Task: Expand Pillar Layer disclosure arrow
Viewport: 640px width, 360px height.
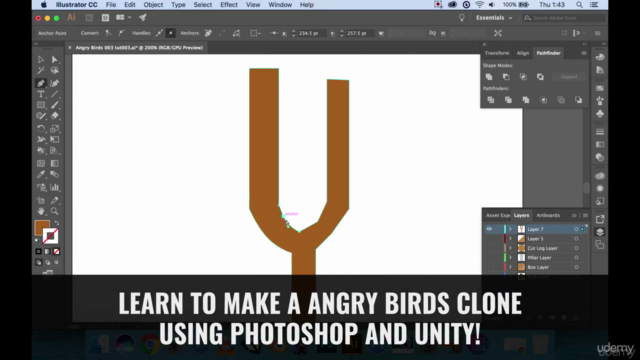Action: (510, 258)
